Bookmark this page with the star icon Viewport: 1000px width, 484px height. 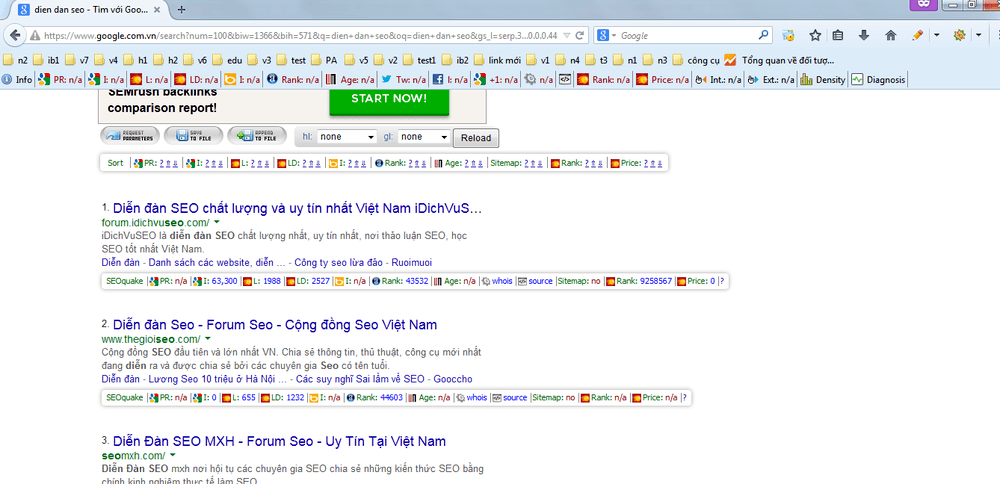pyautogui.click(x=815, y=36)
